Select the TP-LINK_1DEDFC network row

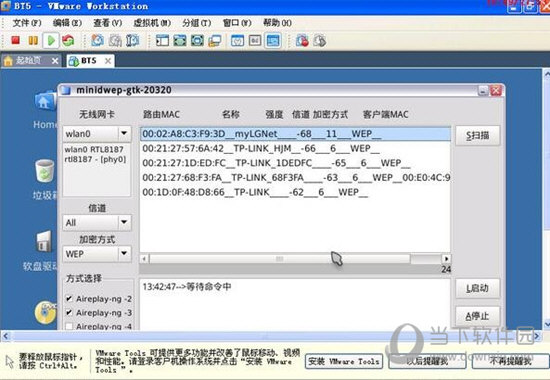tap(295, 163)
